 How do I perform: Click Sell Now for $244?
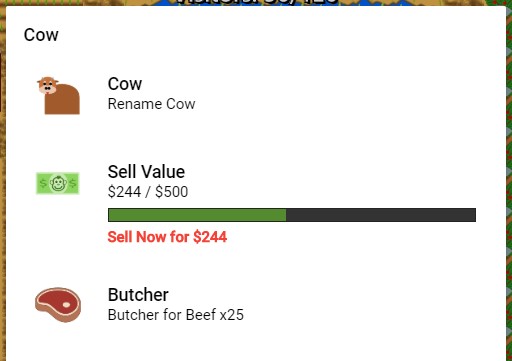[x=167, y=237]
